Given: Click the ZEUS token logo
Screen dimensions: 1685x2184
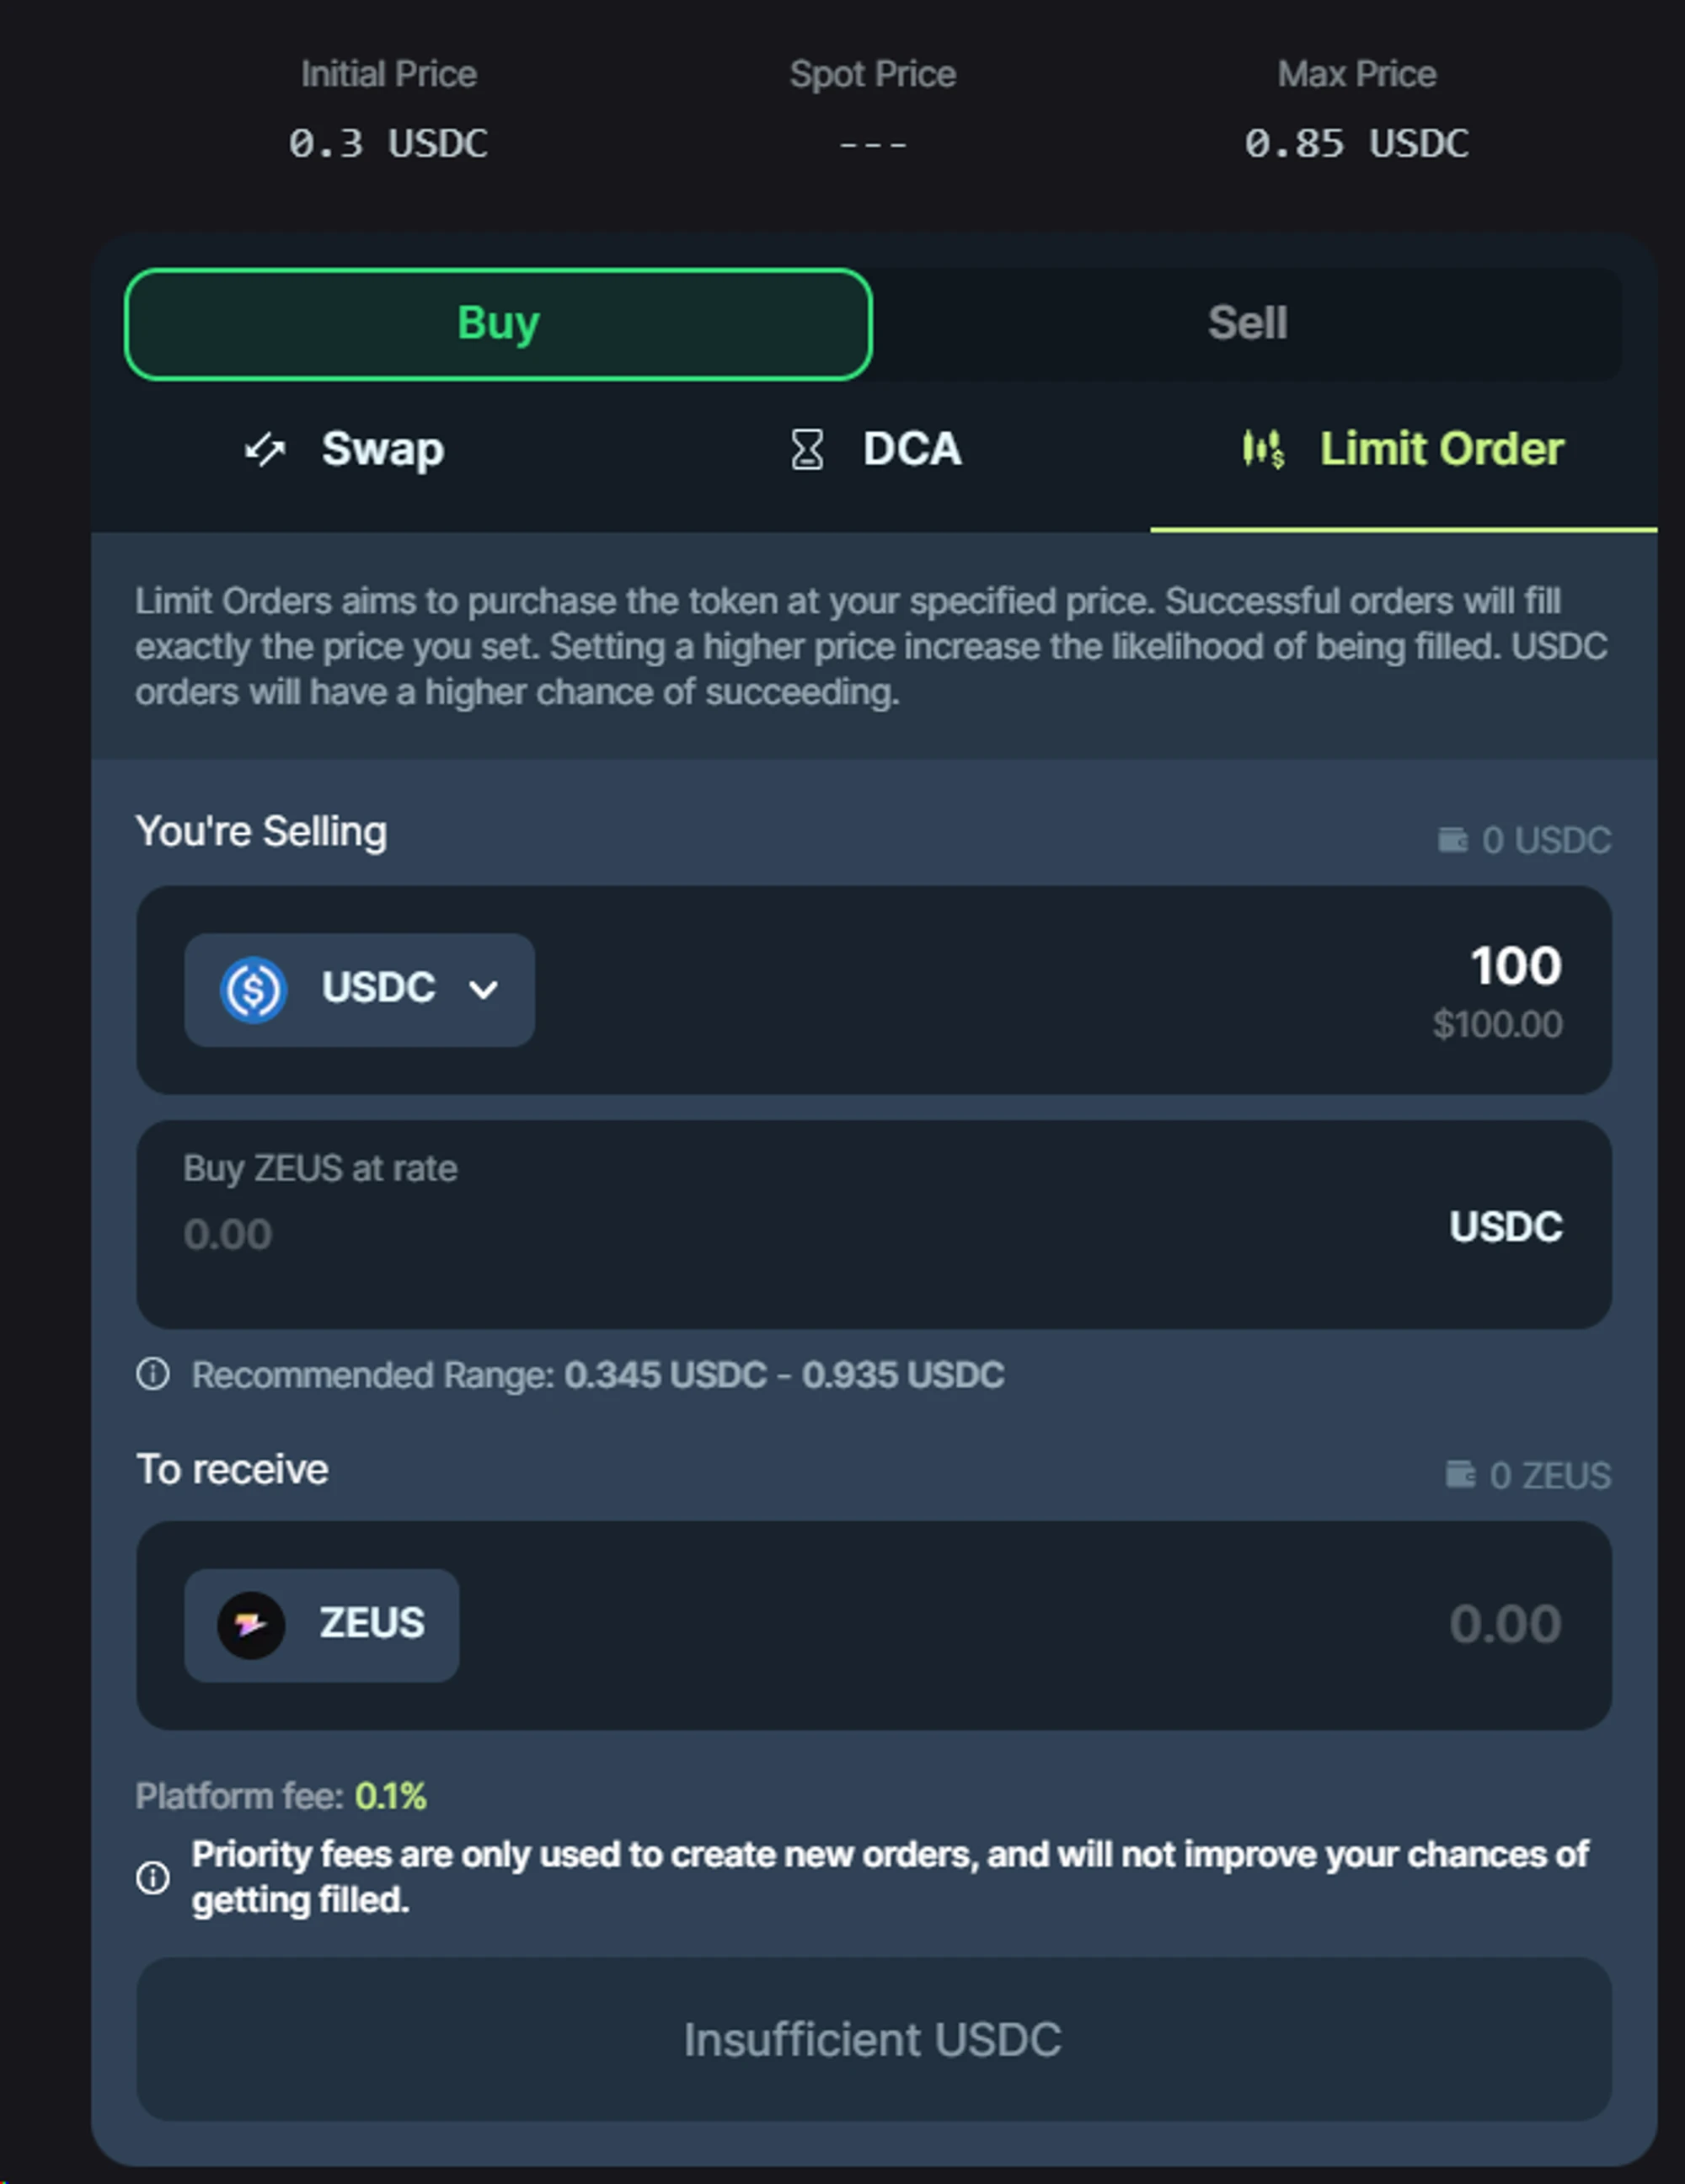Looking at the screenshot, I should (251, 1625).
